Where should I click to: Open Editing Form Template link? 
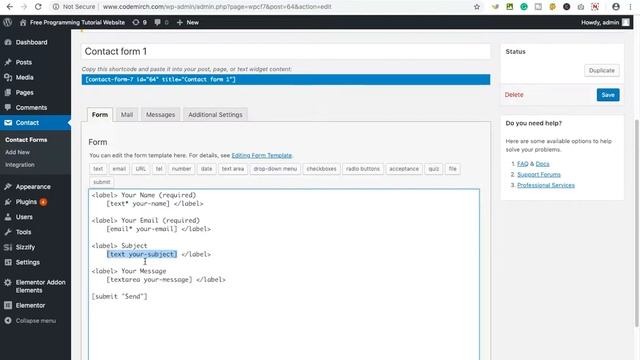262,156
